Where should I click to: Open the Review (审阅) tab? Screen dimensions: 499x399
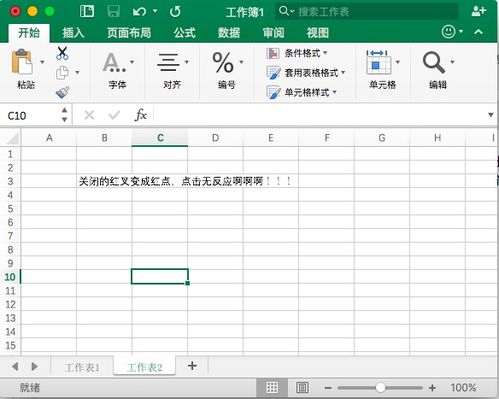(x=273, y=33)
